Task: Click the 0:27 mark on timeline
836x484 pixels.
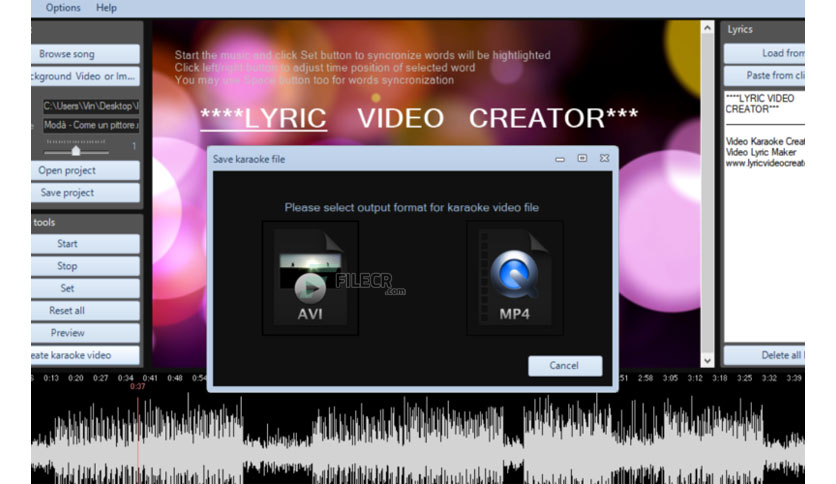Action: point(101,378)
